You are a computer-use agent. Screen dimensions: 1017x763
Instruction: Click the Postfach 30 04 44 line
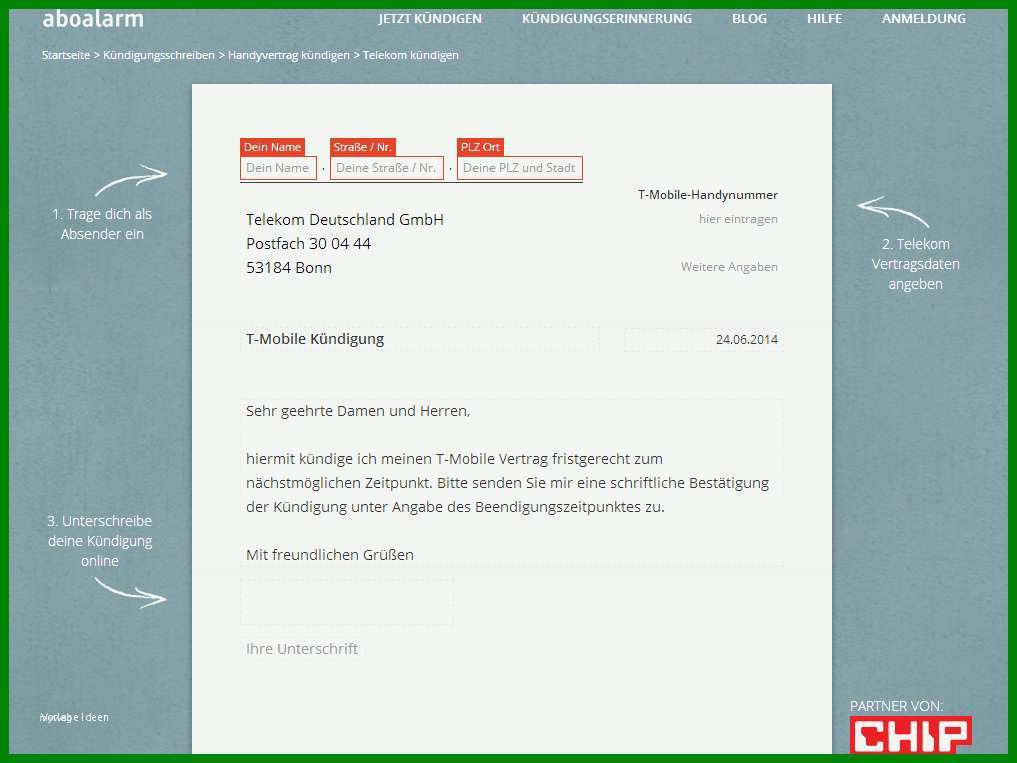pos(309,244)
